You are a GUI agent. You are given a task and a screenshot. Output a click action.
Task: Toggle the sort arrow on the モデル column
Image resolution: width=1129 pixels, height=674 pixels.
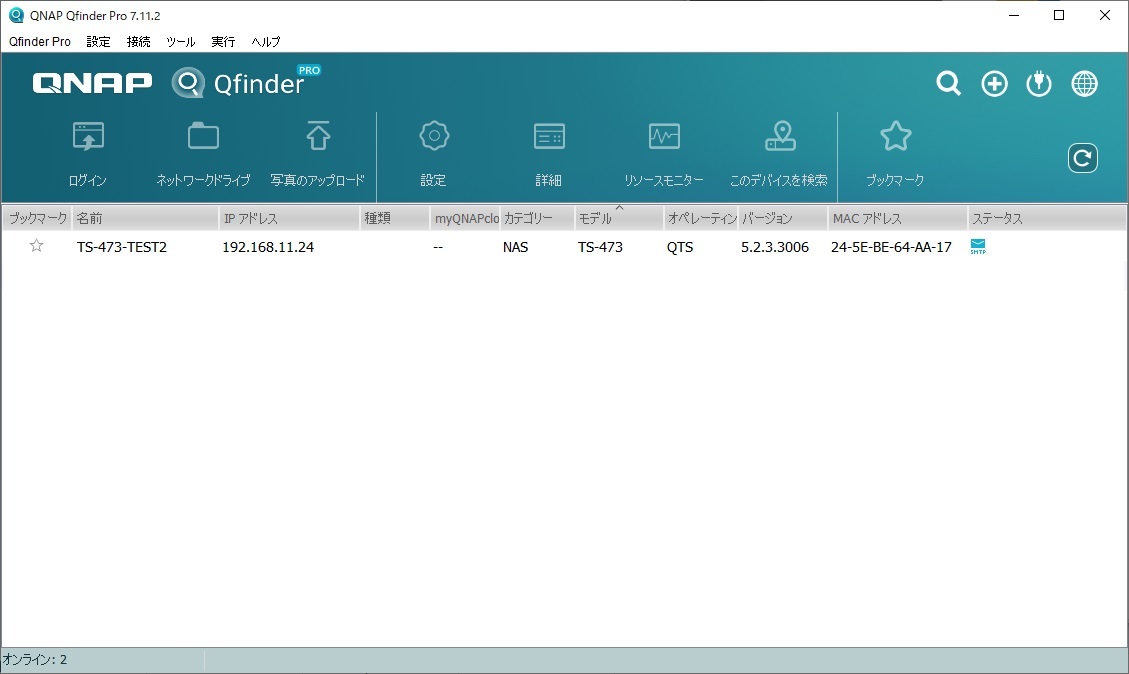pyautogui.click(x=619, y=209)
